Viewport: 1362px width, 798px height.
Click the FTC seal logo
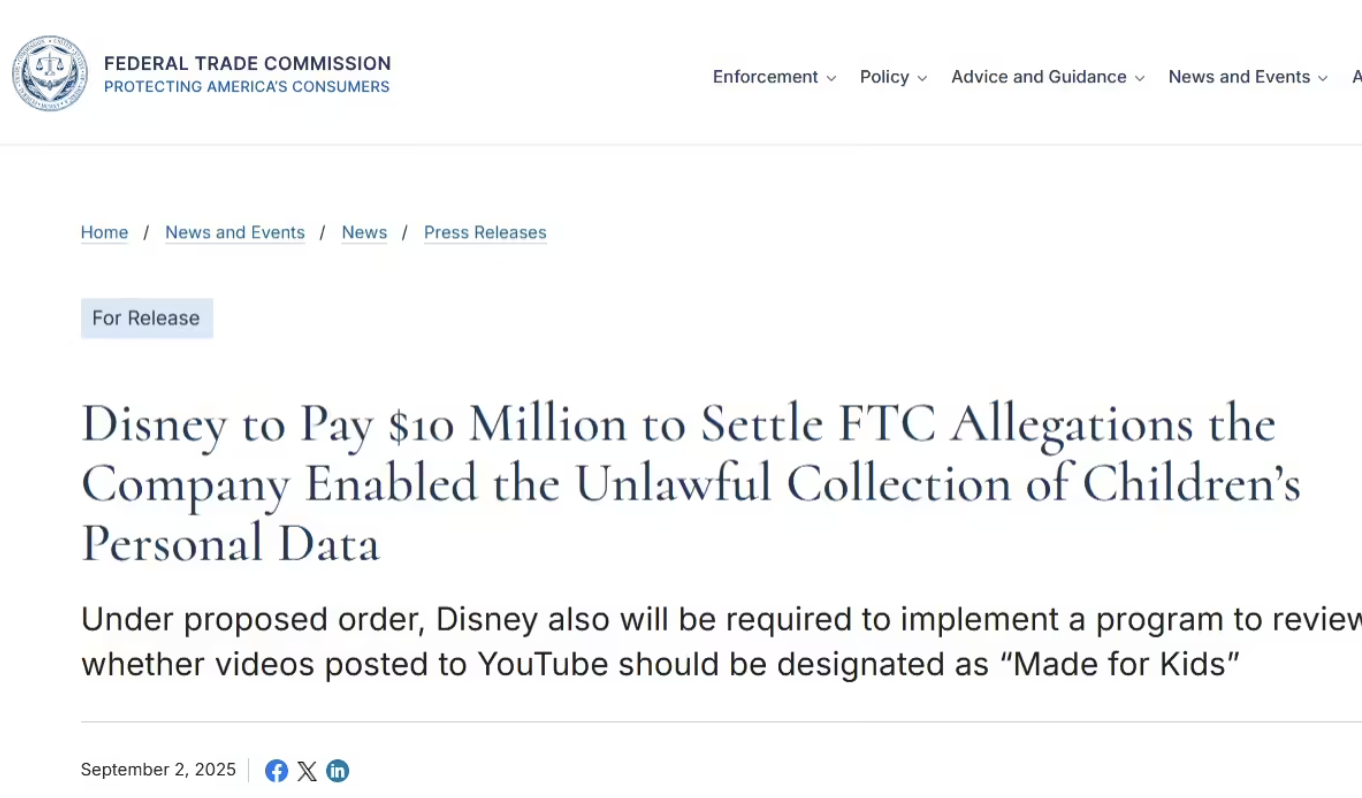(x=50, y=74)
